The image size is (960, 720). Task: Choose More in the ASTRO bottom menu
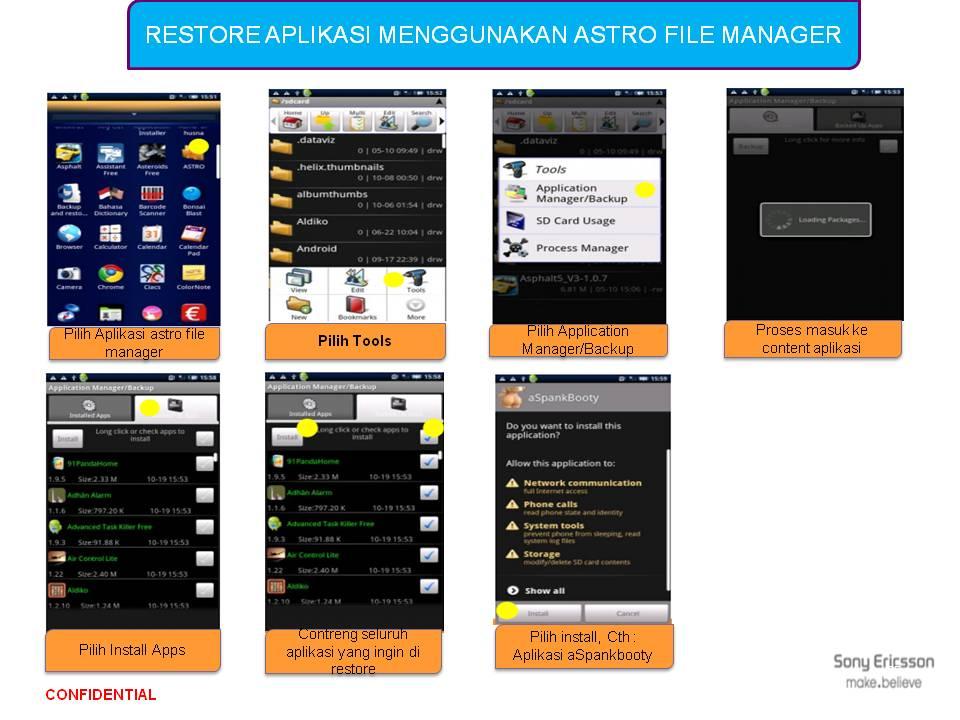[x=416, y=308]
